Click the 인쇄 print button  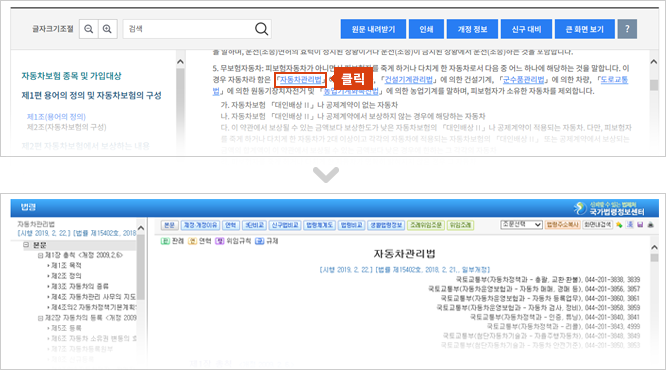click(426, 29)
